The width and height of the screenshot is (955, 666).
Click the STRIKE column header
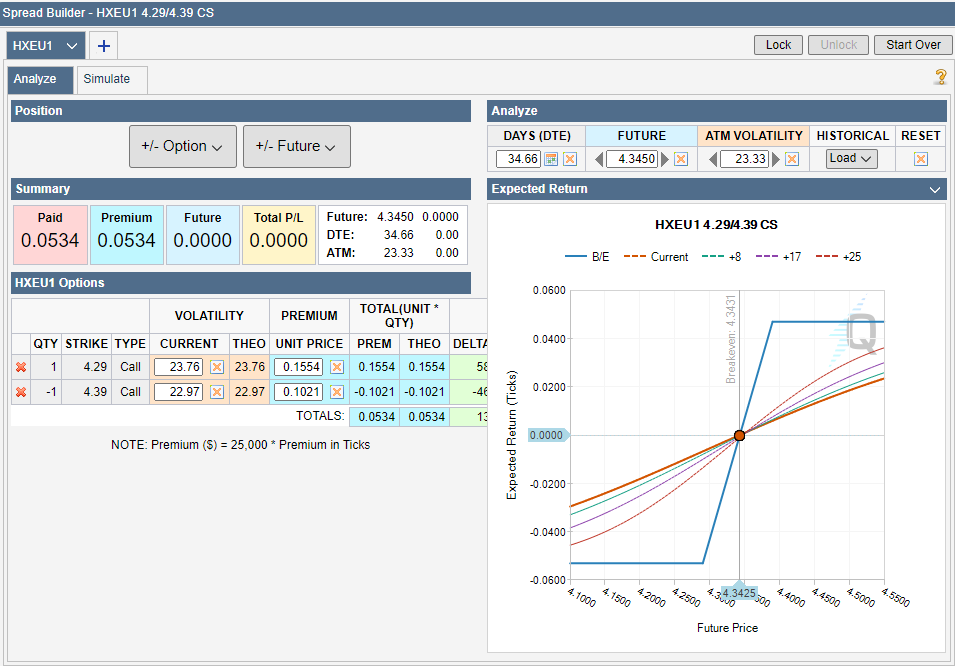tap(86, 344)
